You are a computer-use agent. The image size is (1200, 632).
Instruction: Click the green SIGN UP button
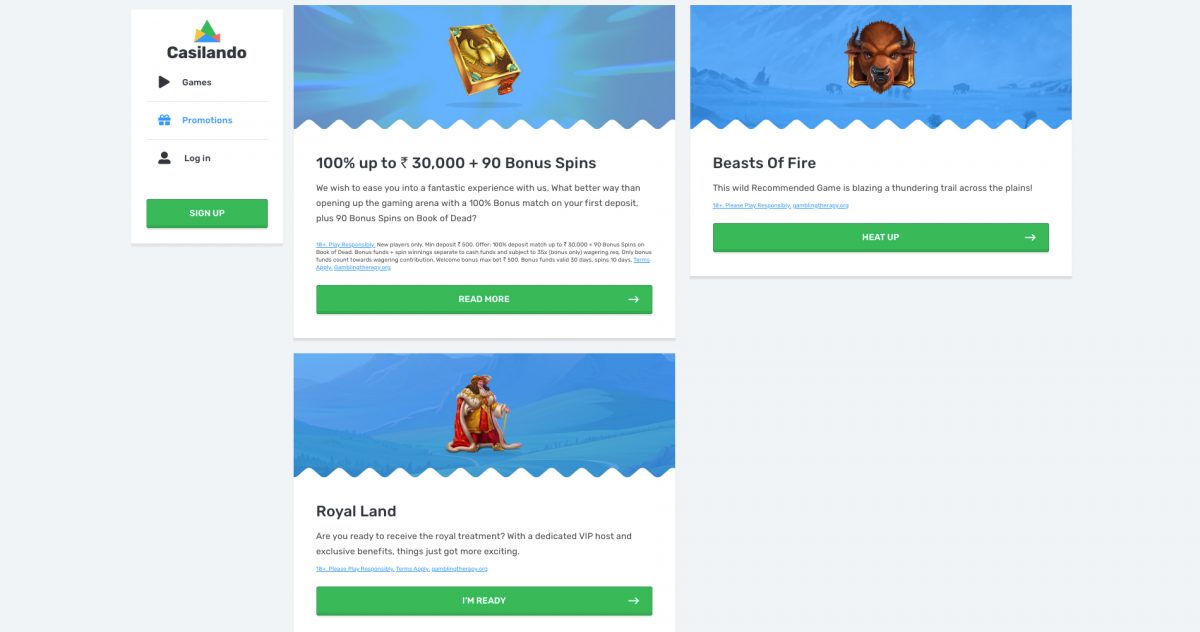207,213
